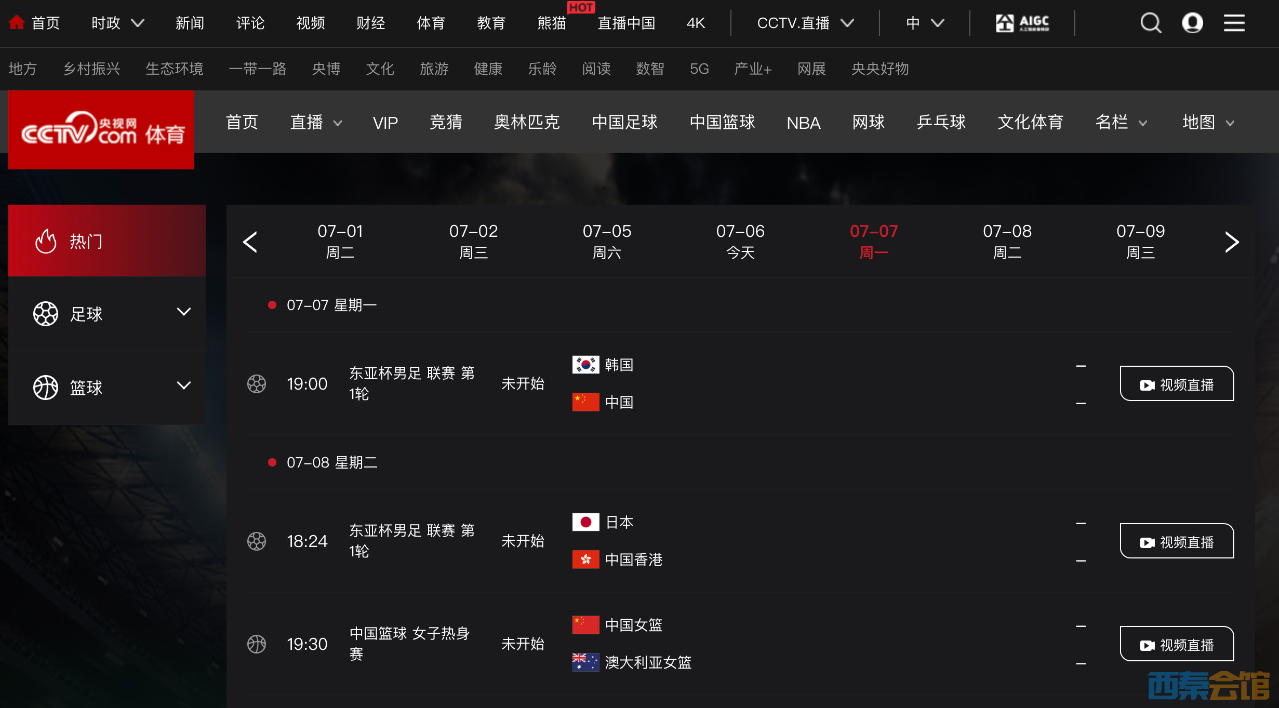
Task: Open the NBA sports menu item
Action: click(x=803, y=123)
